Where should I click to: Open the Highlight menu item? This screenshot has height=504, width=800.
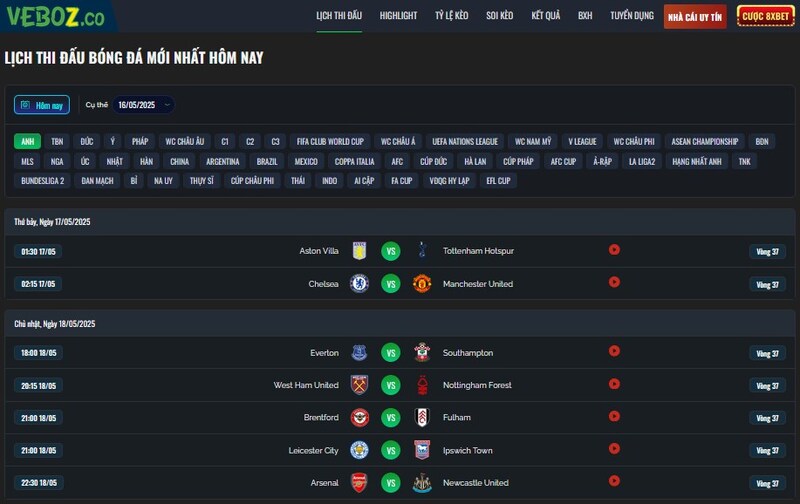coord(398,16)
